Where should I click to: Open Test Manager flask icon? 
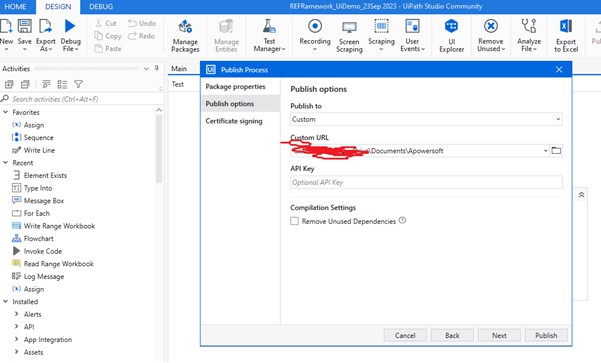[x=269, y=26]
